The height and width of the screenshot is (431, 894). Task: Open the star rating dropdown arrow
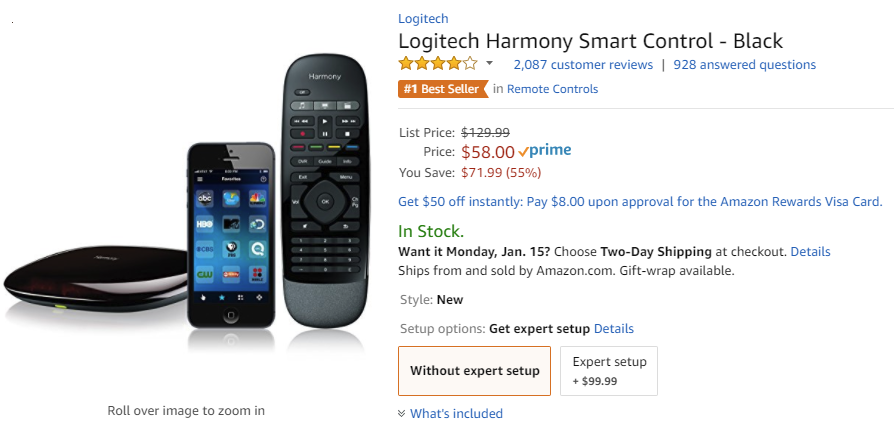tap(490, 64)
